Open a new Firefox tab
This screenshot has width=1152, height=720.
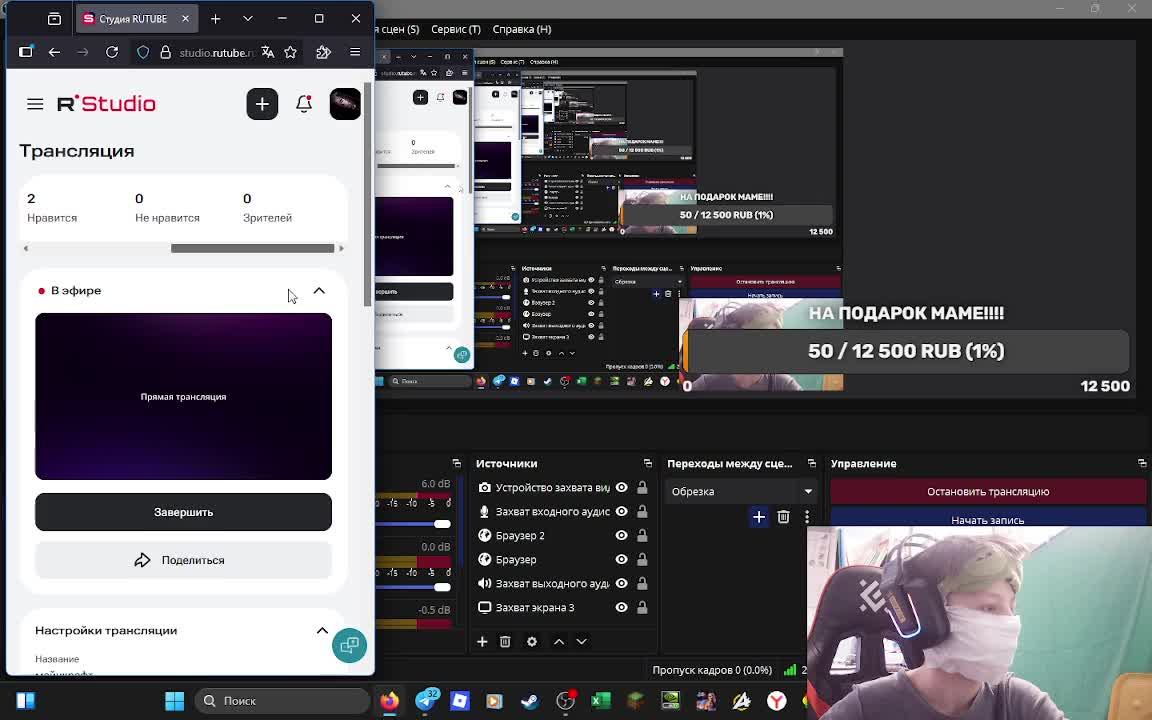(x=215, y=19)
